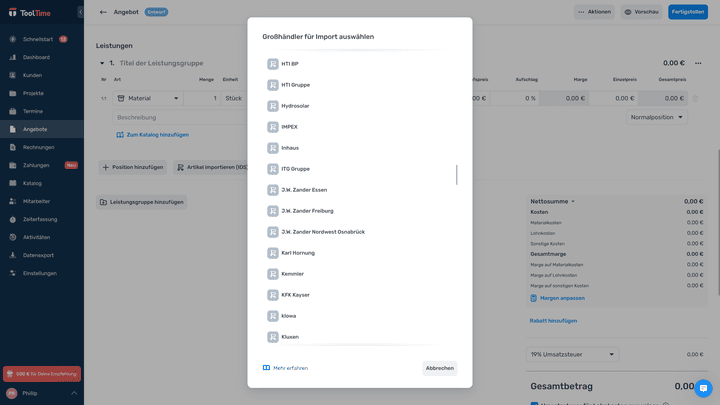This screenshot has width=720, height=405.
Task: Open Angebote in the sidebar
Action: pos(35,129)
